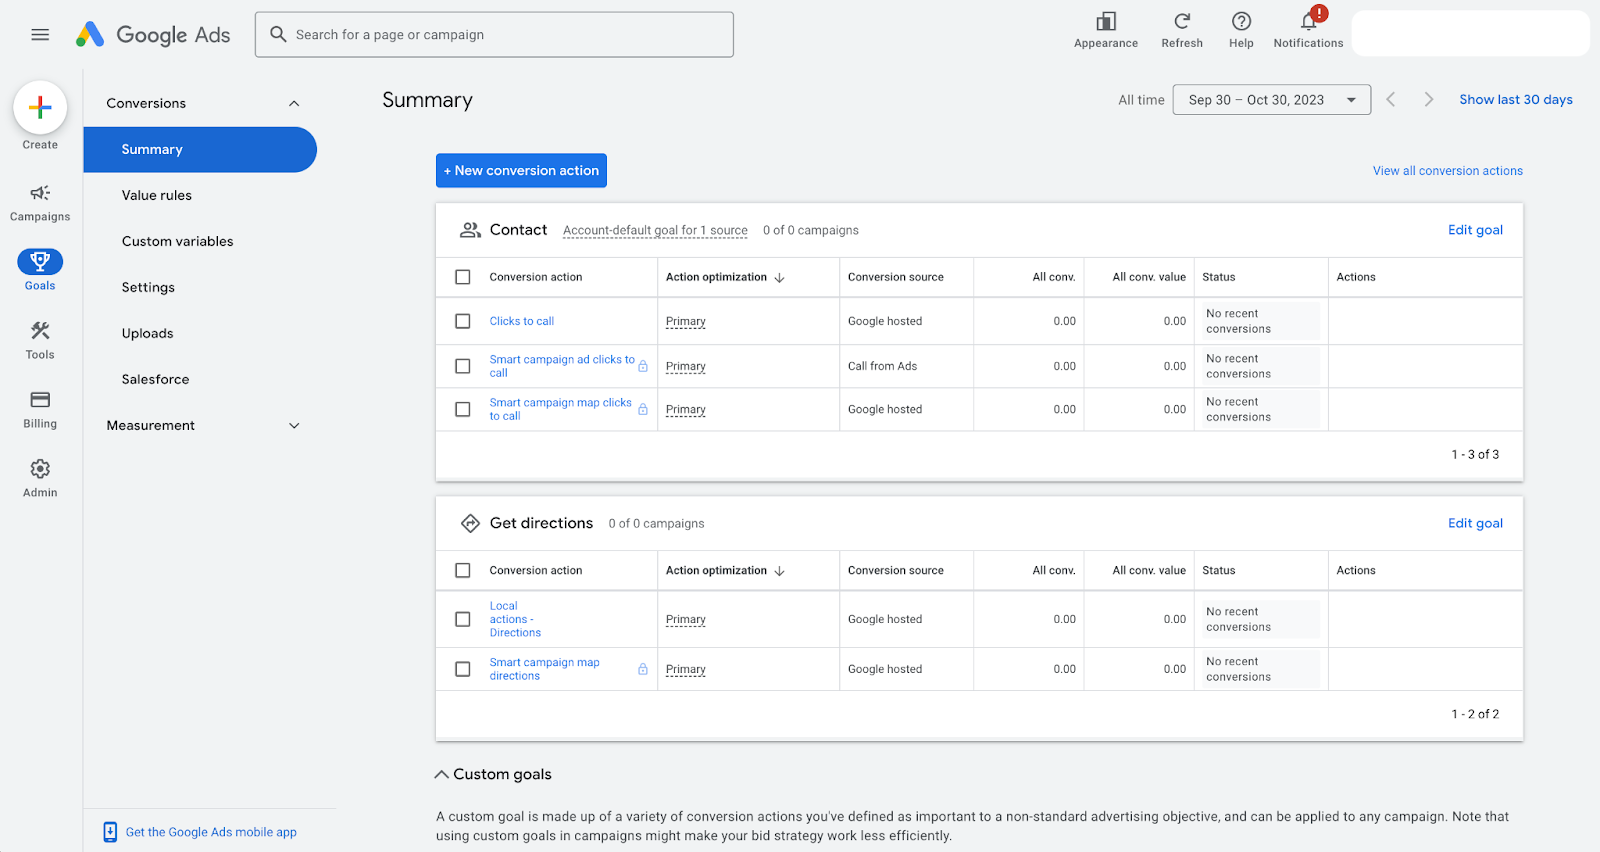Click the Appearance icon
1600x852 pixels.
[1106, 22]
